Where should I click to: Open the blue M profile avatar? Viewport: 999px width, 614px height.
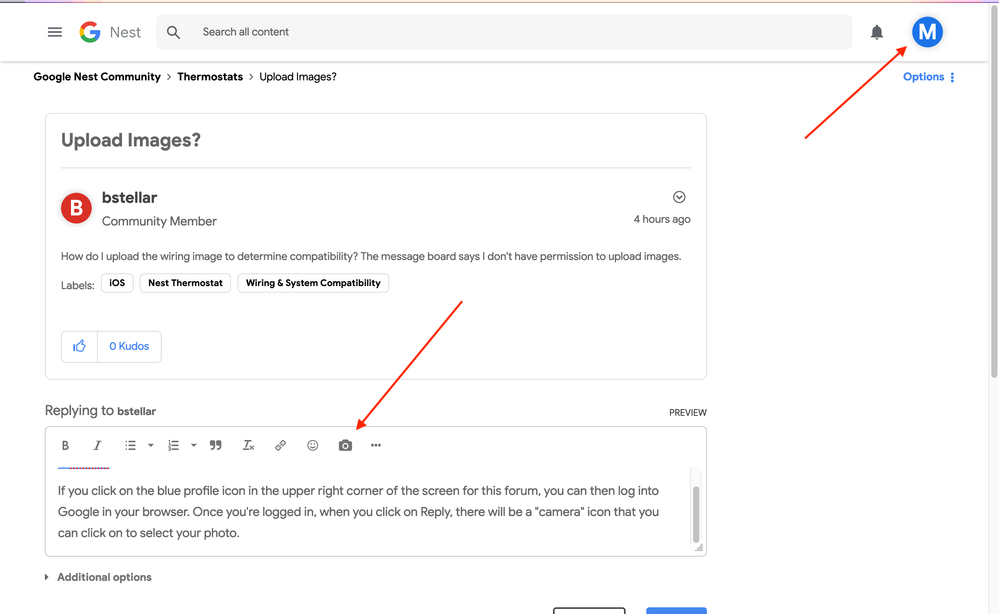[x=927, y=32]
